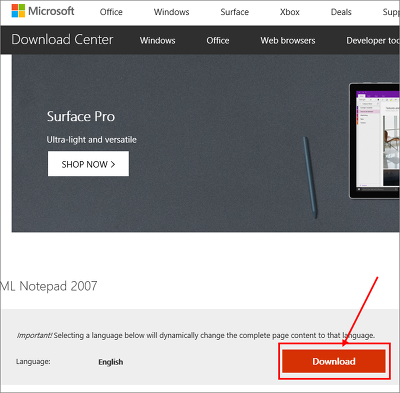Click the Microsoft logo

pos(43,11)
